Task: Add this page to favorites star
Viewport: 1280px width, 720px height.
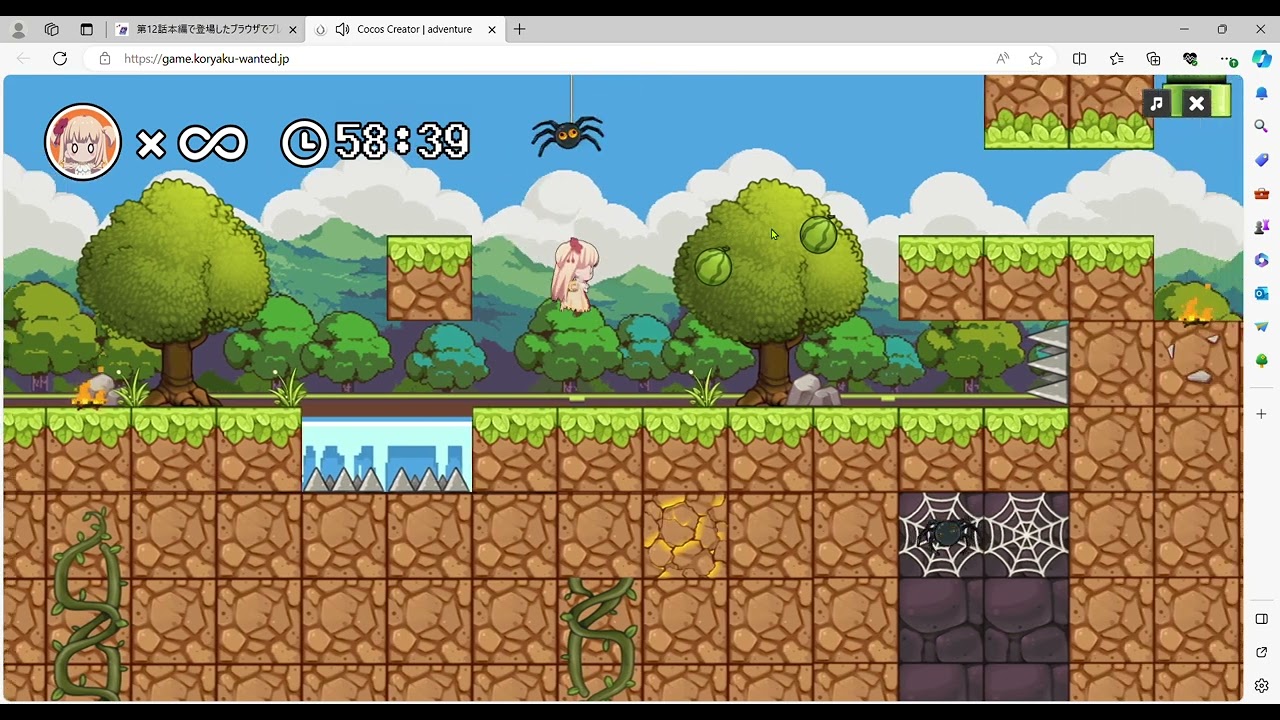Action: pos(1036,59)
